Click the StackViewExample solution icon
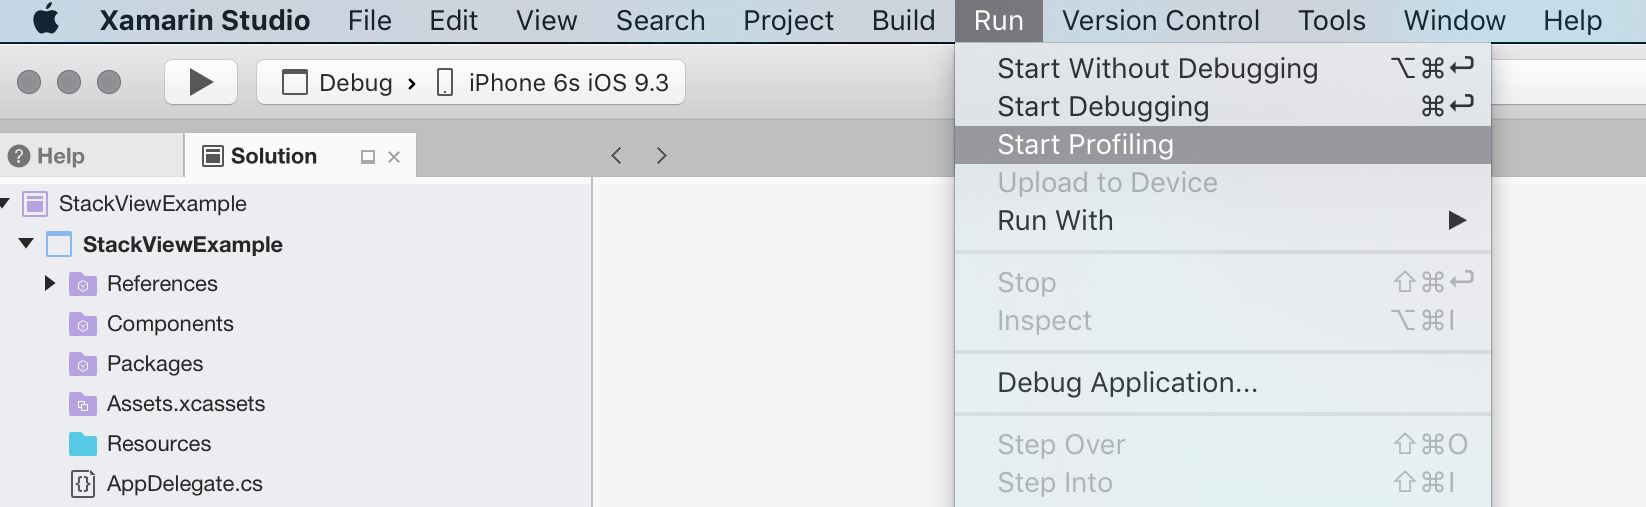Viewport: 1646px width, 507px height. click(35, 204)
